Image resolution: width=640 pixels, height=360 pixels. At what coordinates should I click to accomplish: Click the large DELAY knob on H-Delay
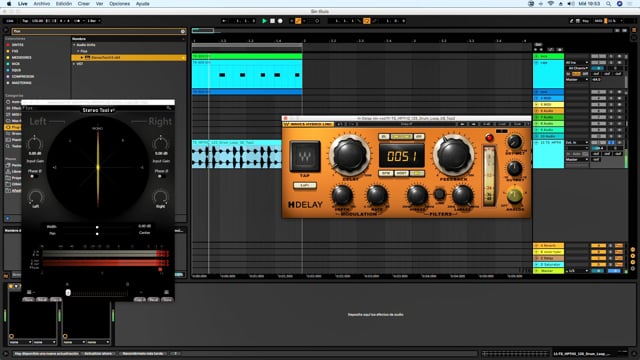pos(349,156)
